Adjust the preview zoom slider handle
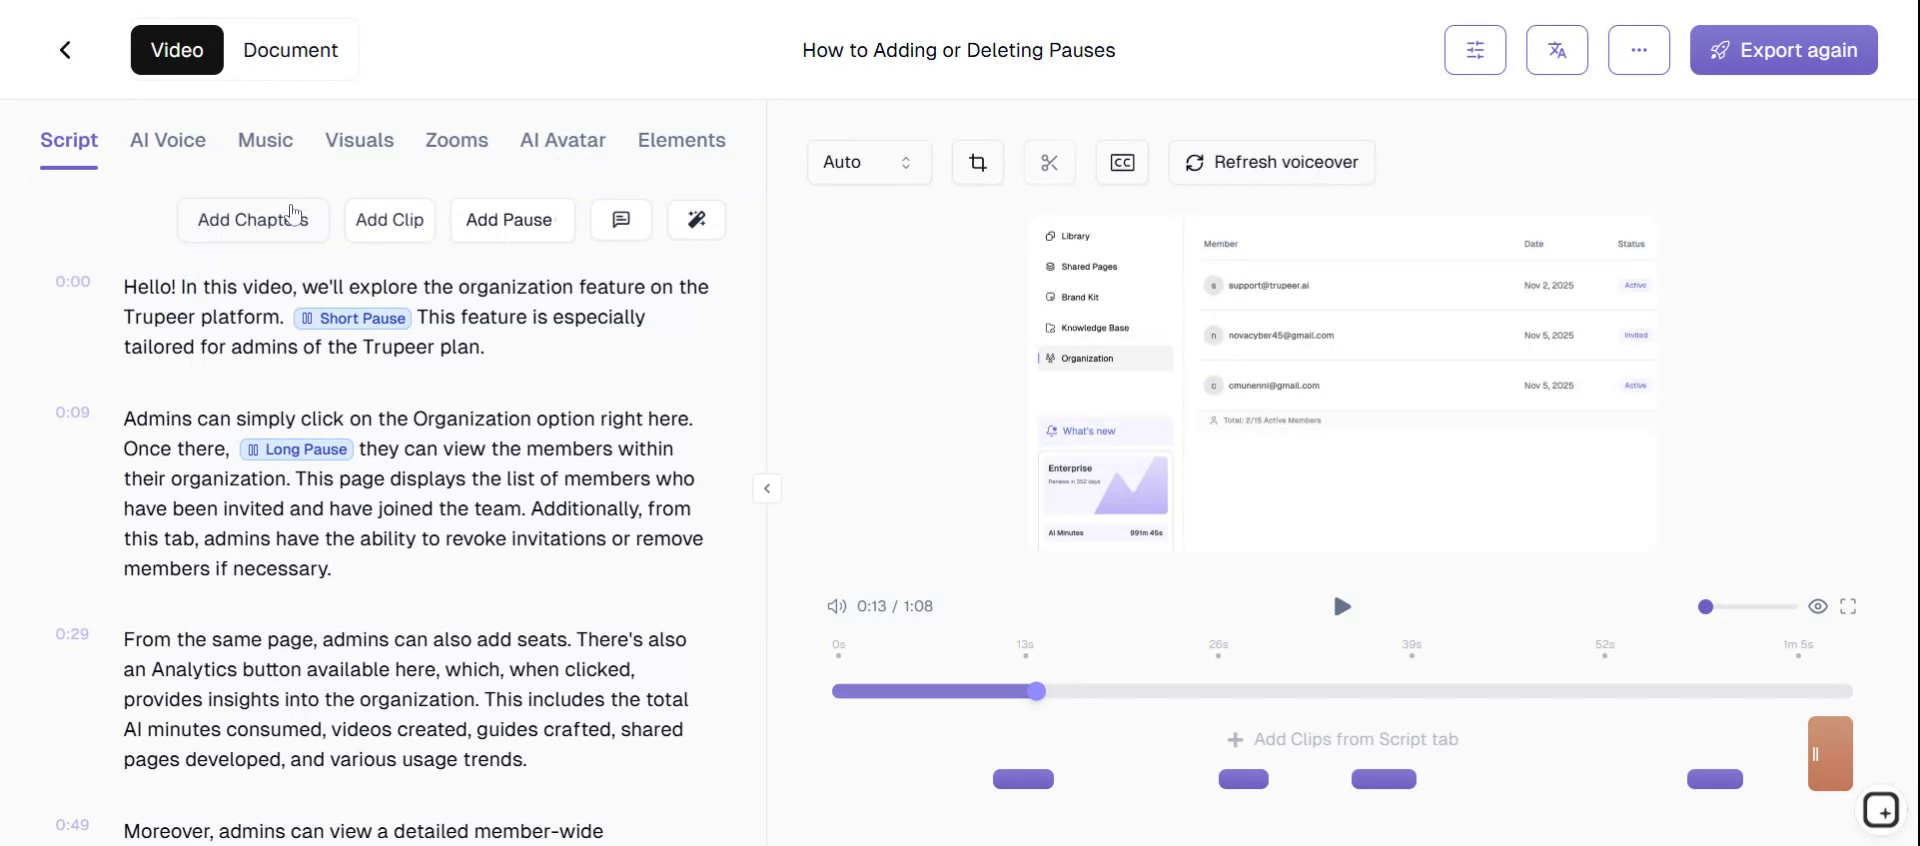 (x=1706, y=607)
